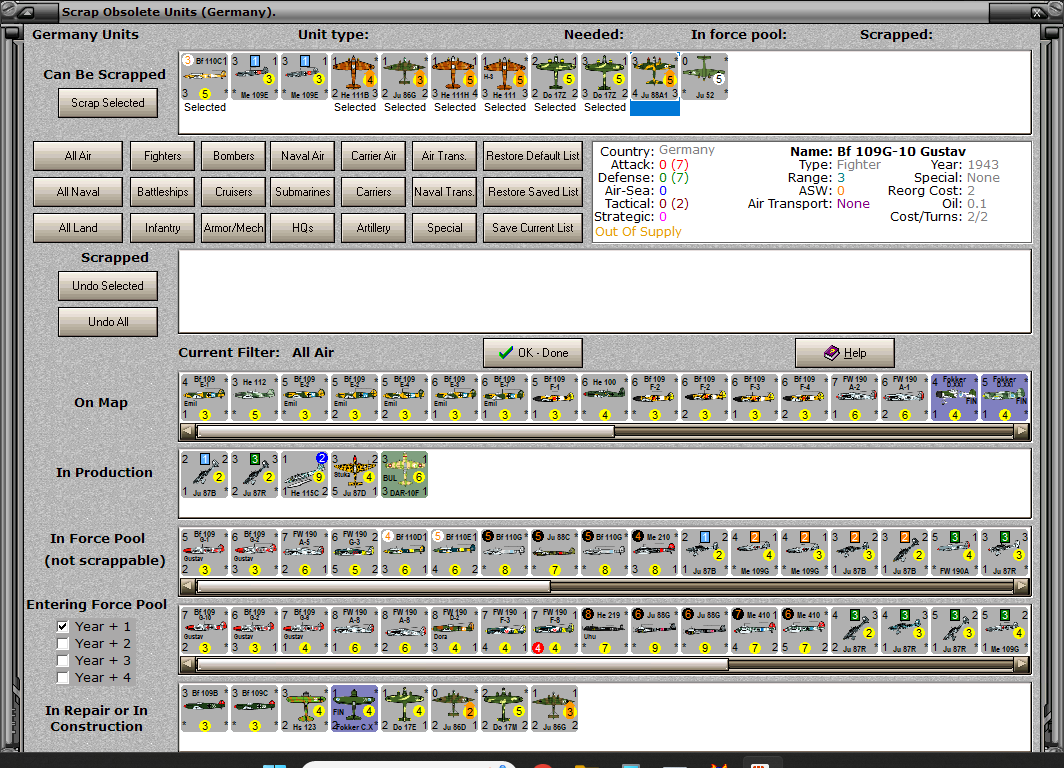Filter units by Fighters

163,156
